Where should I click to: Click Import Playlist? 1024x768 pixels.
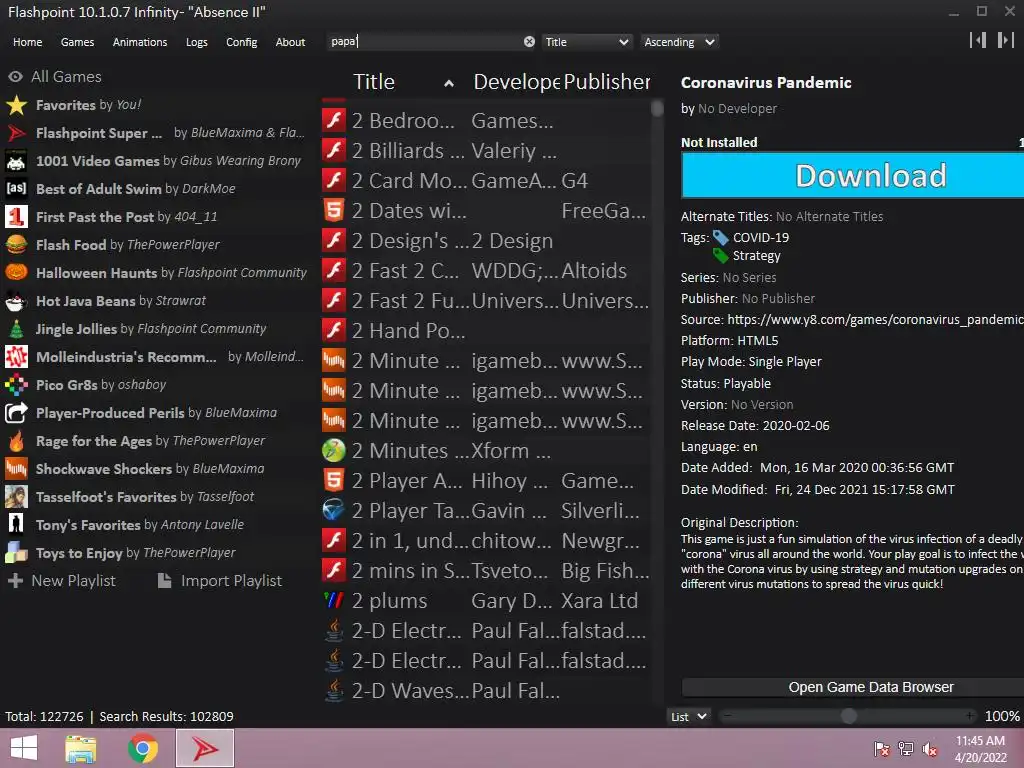click(220, 581)
